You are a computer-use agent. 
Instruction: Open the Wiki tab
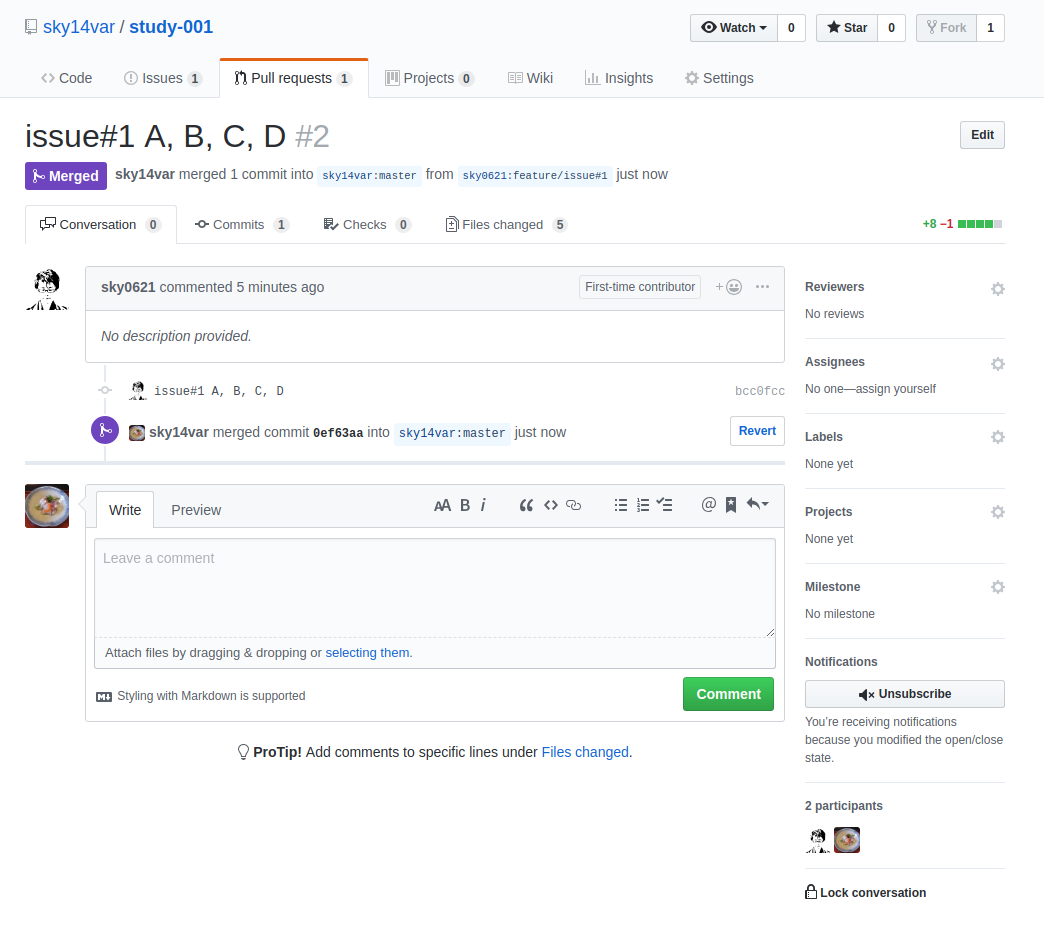click(x=531, y=79)
